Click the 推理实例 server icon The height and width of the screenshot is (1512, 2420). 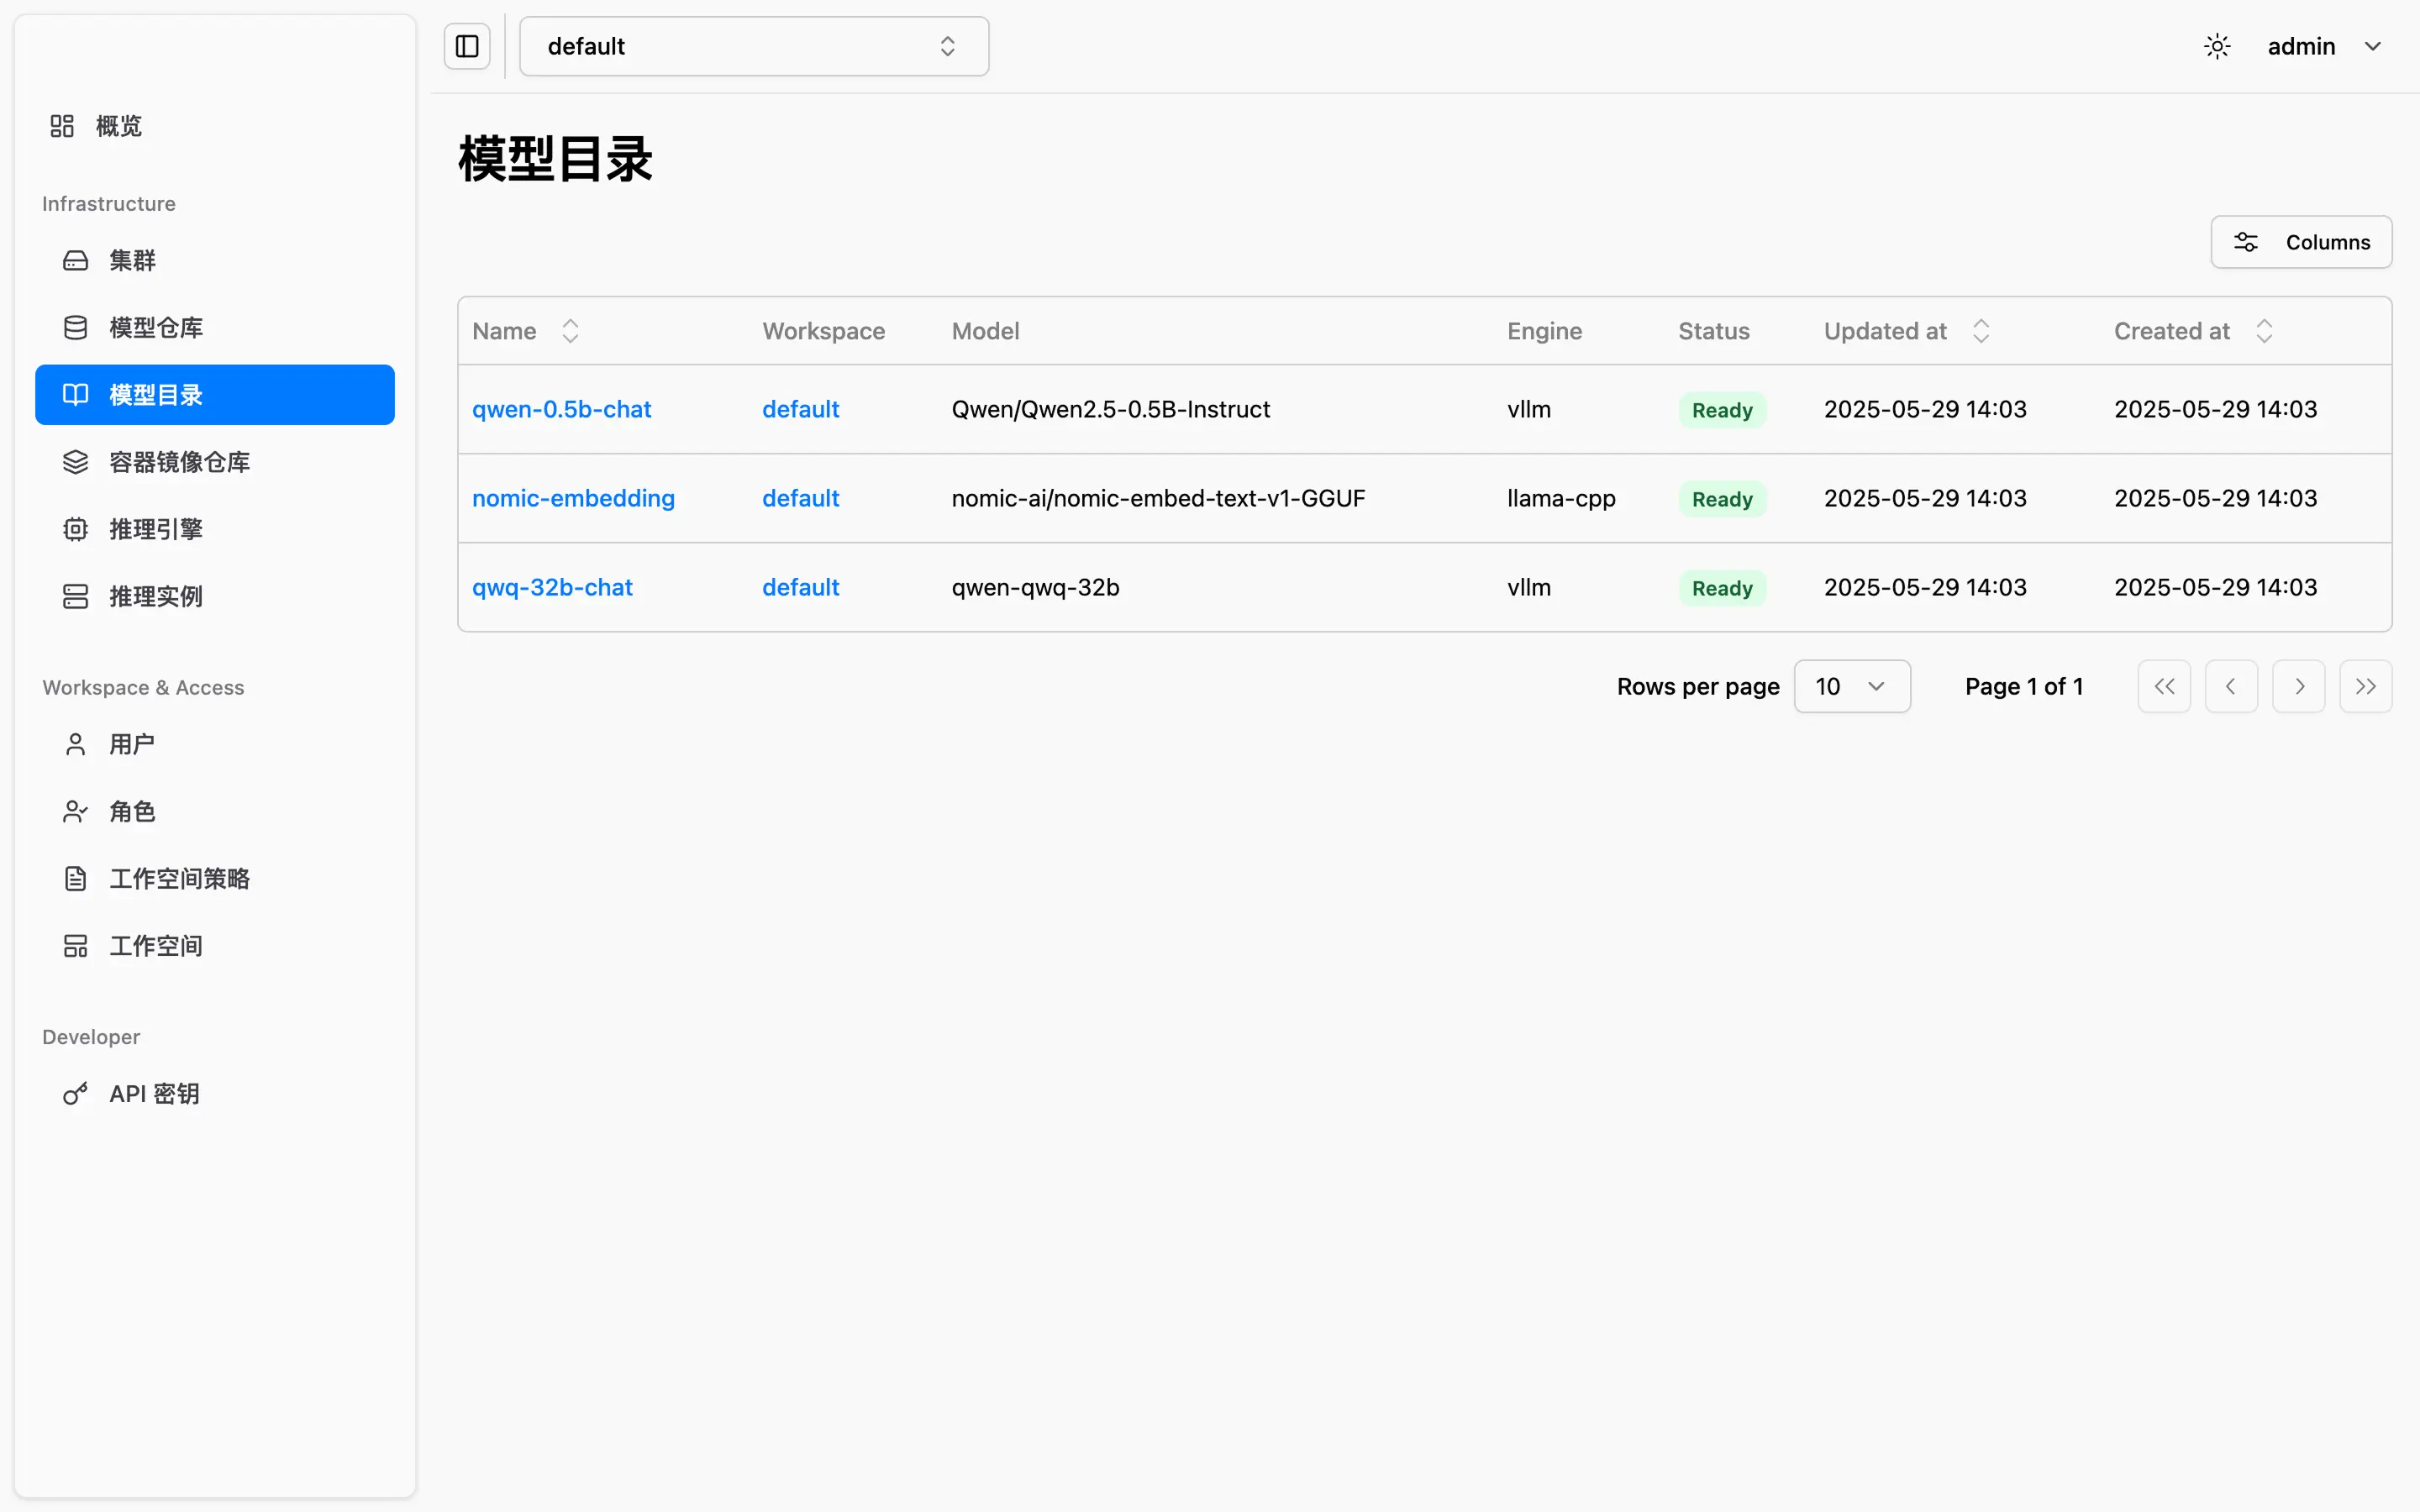(x=76, y=596)
